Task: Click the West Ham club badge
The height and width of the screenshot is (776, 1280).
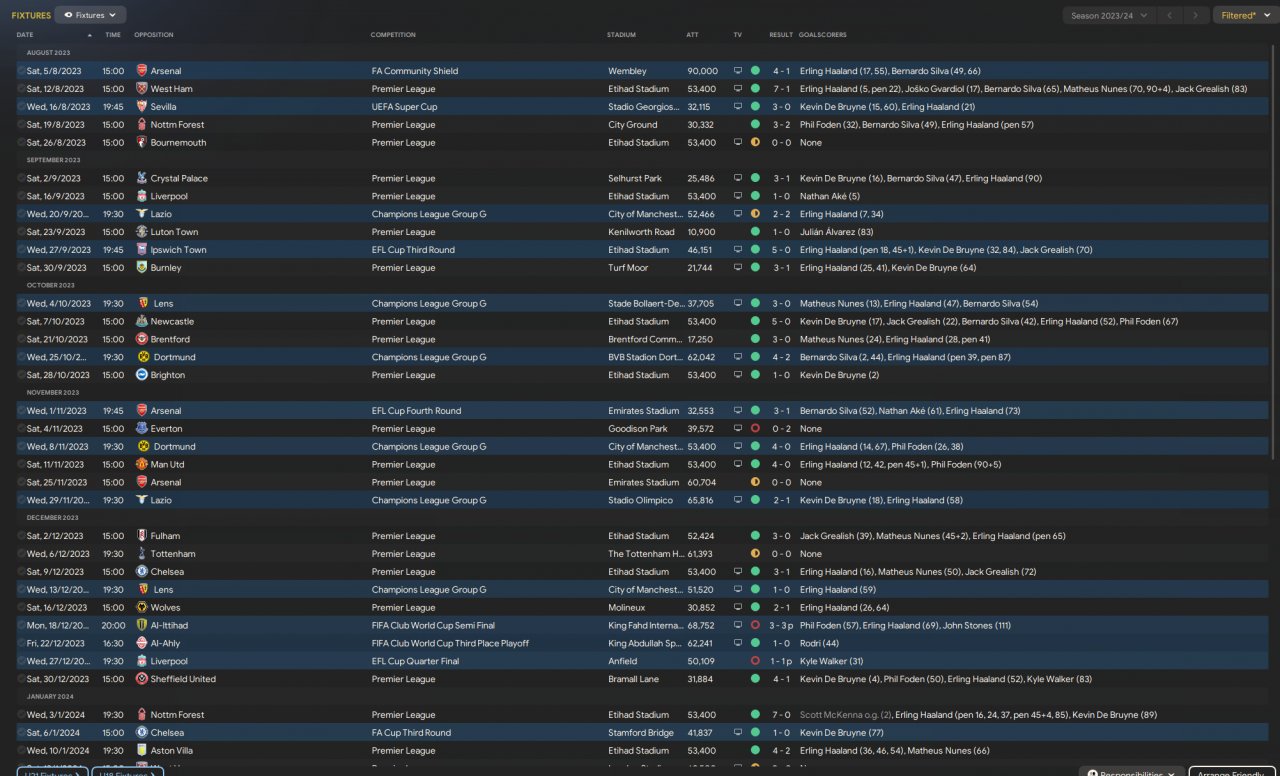Action: pos(141,89)
